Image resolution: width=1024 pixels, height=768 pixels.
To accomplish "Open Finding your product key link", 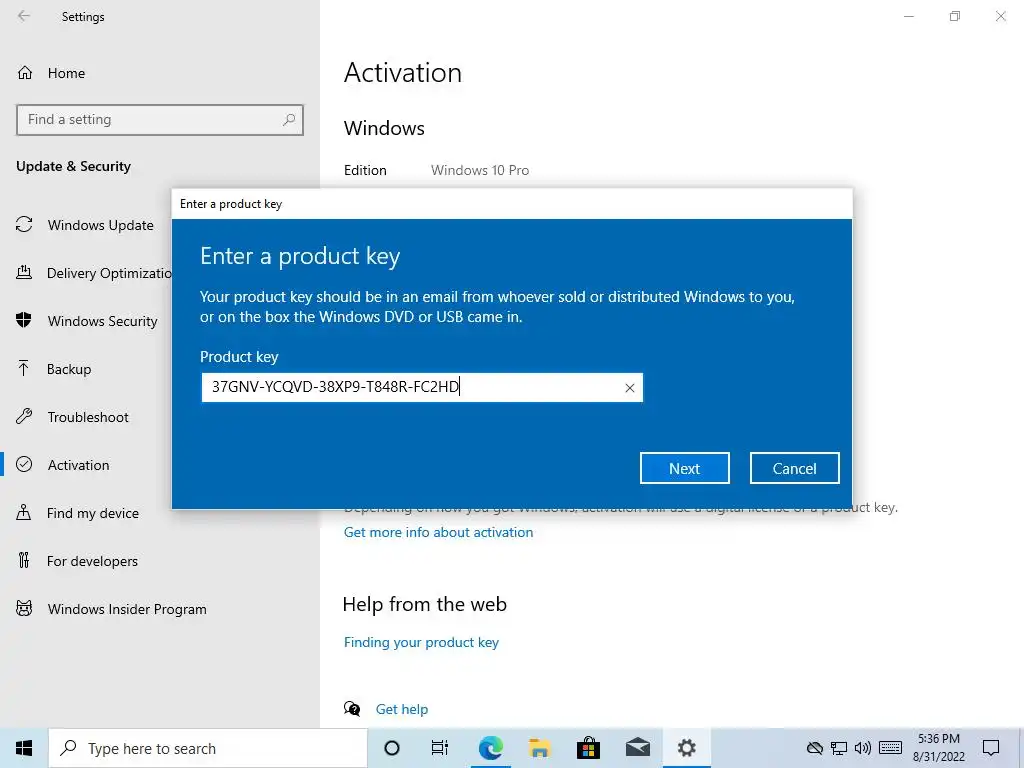I will click(x=421, y=643).
